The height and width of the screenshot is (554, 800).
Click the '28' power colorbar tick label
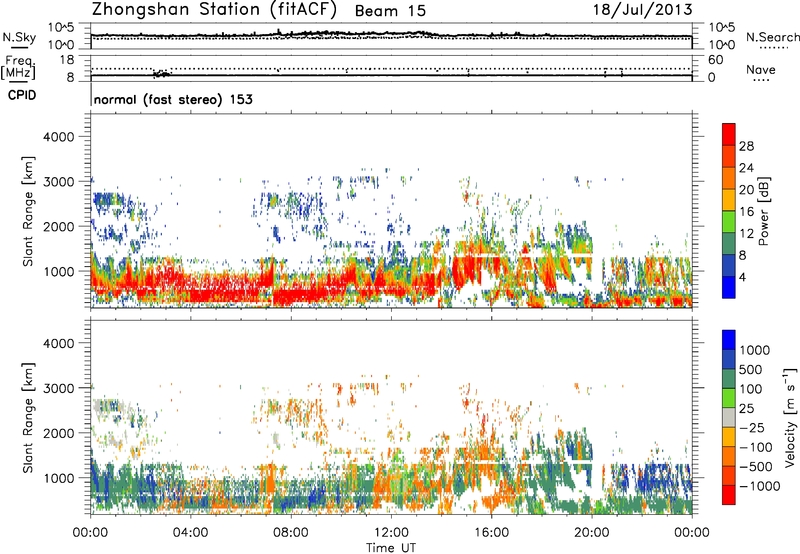(x=746, y=146)
